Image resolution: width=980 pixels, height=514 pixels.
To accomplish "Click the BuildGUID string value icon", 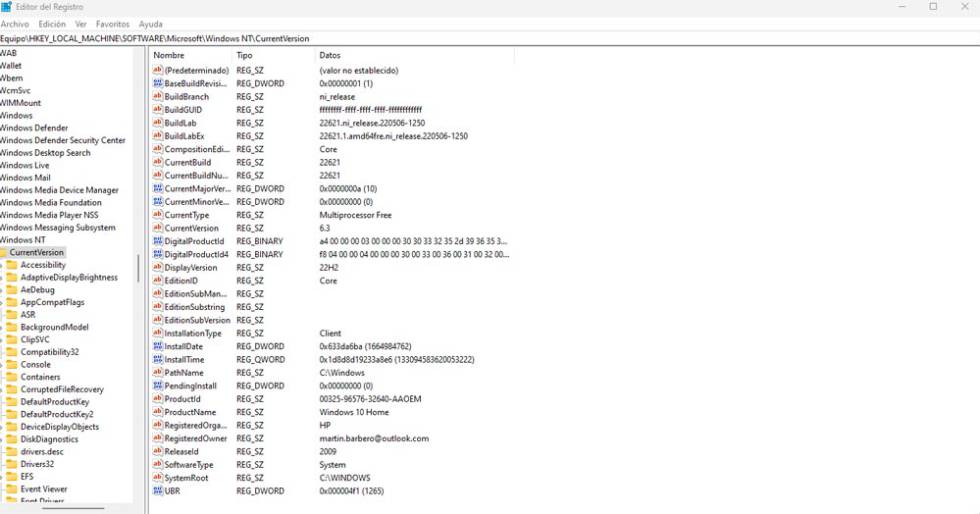I will [158, 109].
